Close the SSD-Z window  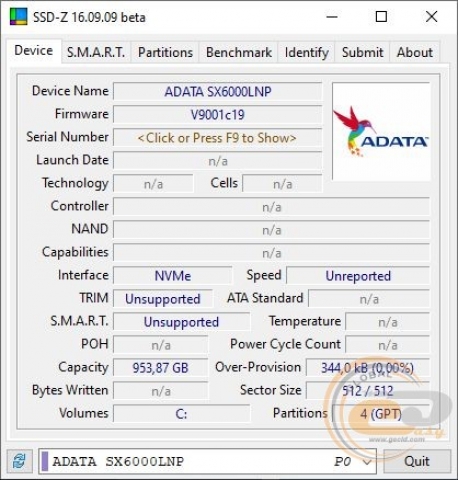coord(431,17)
